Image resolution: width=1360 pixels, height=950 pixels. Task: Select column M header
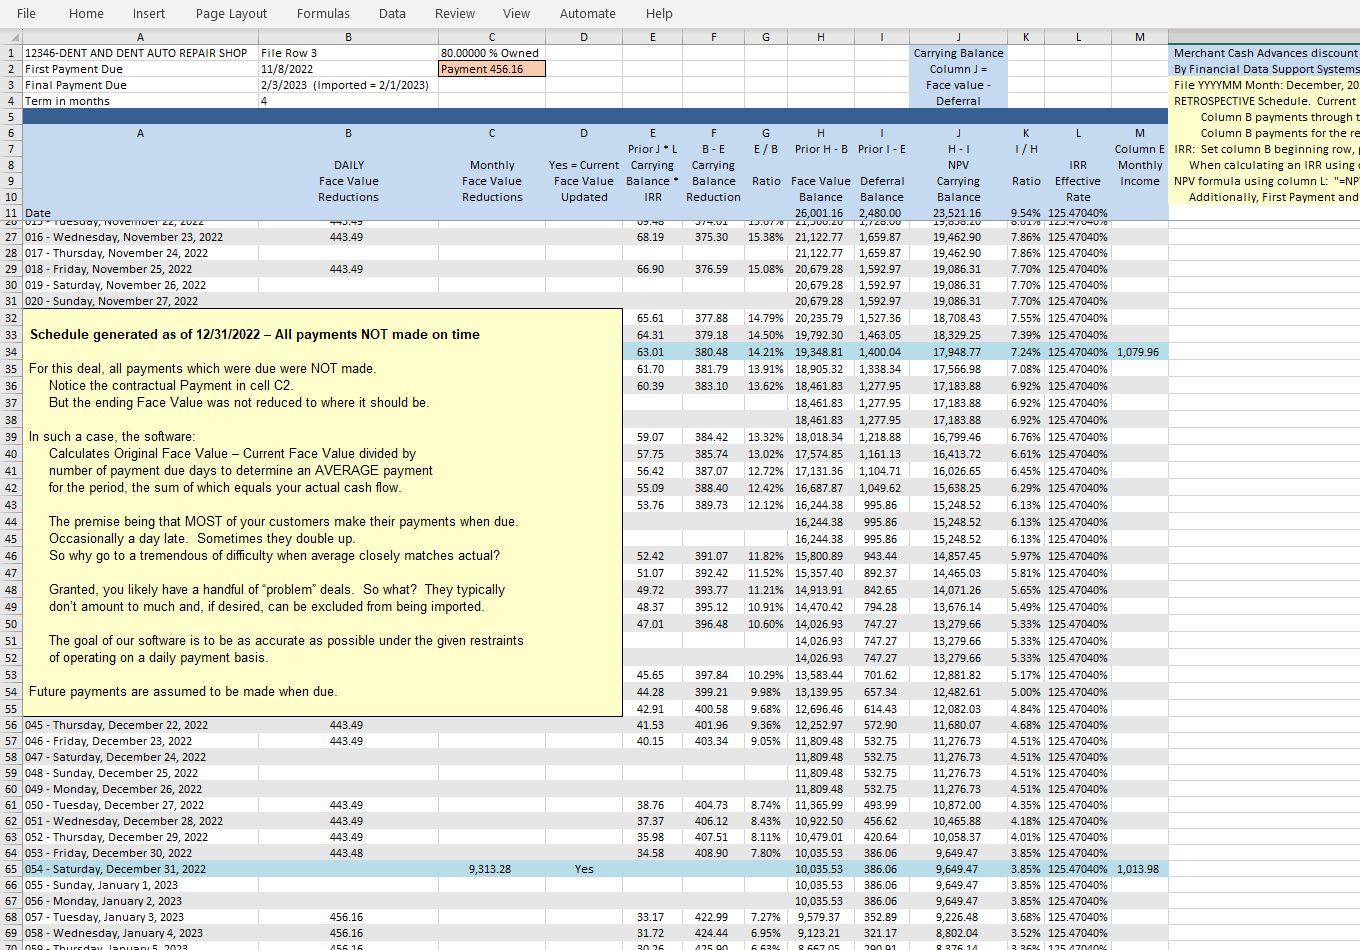click(x=1140, y=37)
